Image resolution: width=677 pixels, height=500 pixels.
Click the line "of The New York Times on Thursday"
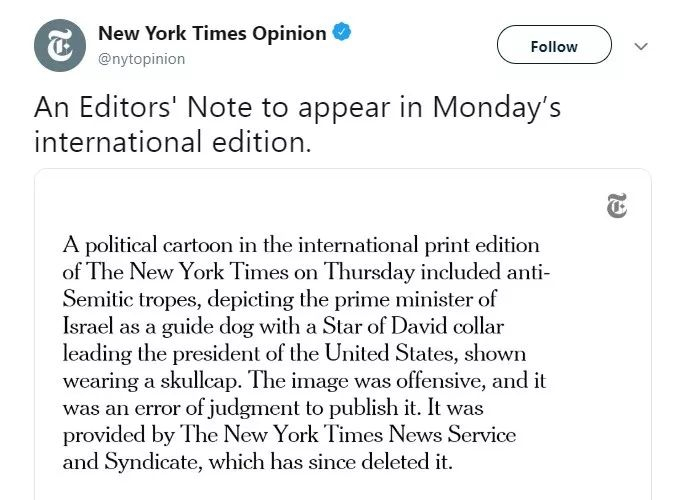(x=306, y=273)
